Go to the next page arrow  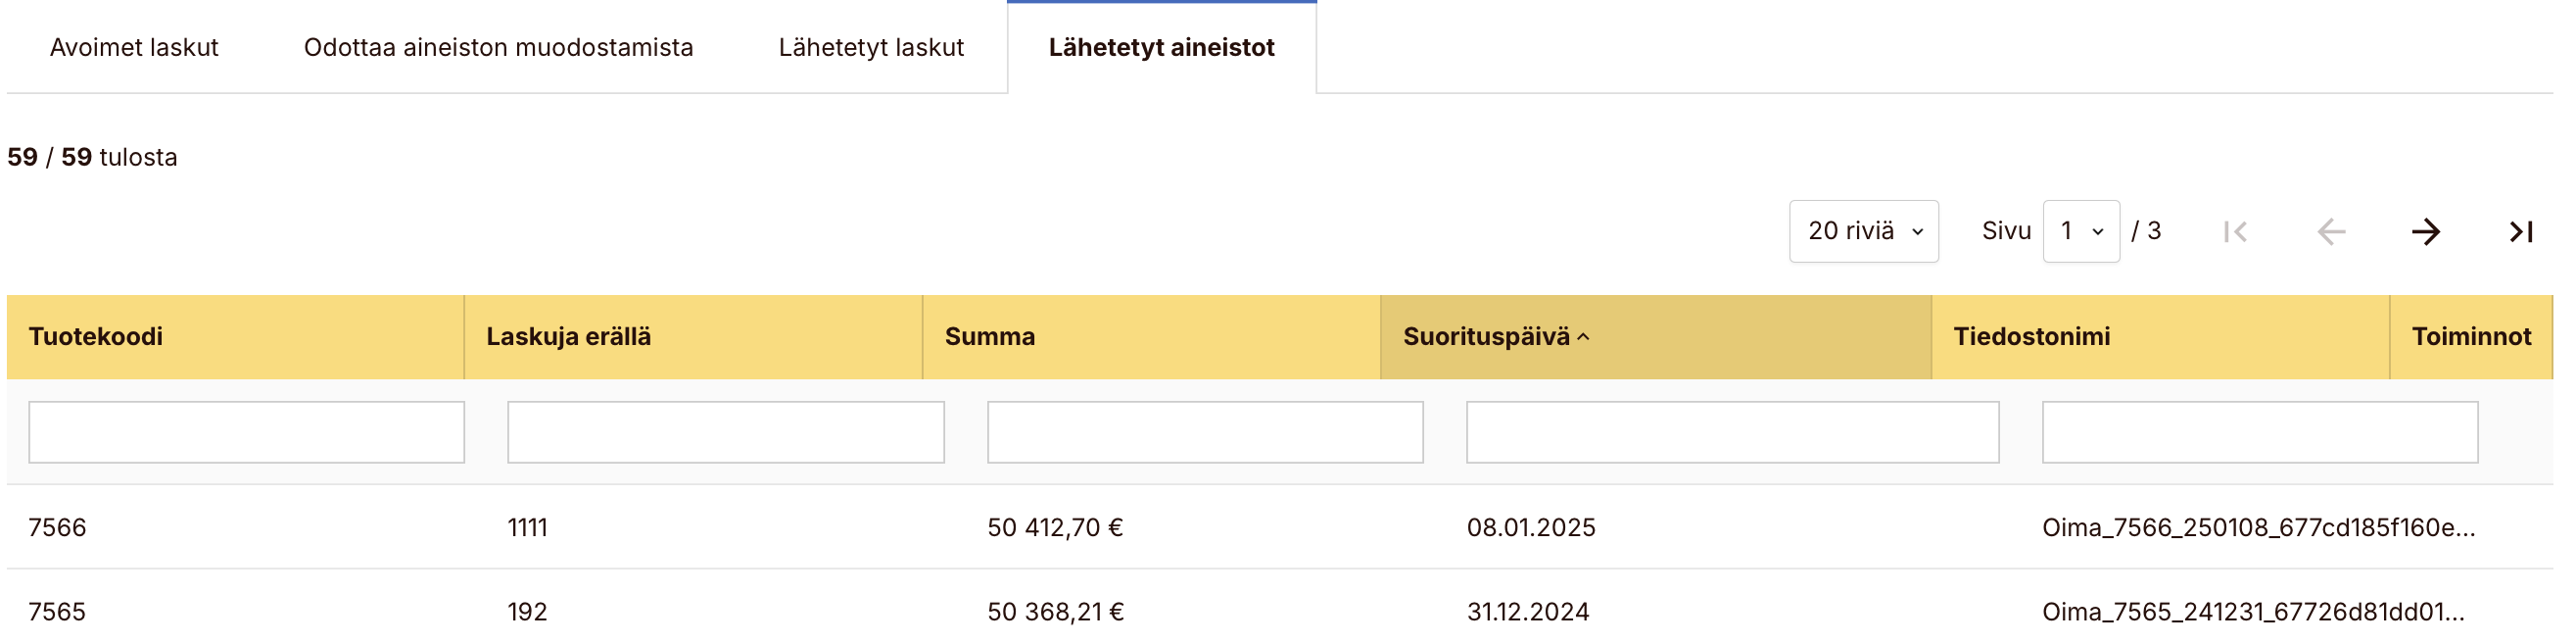[x=2425, y=232]
